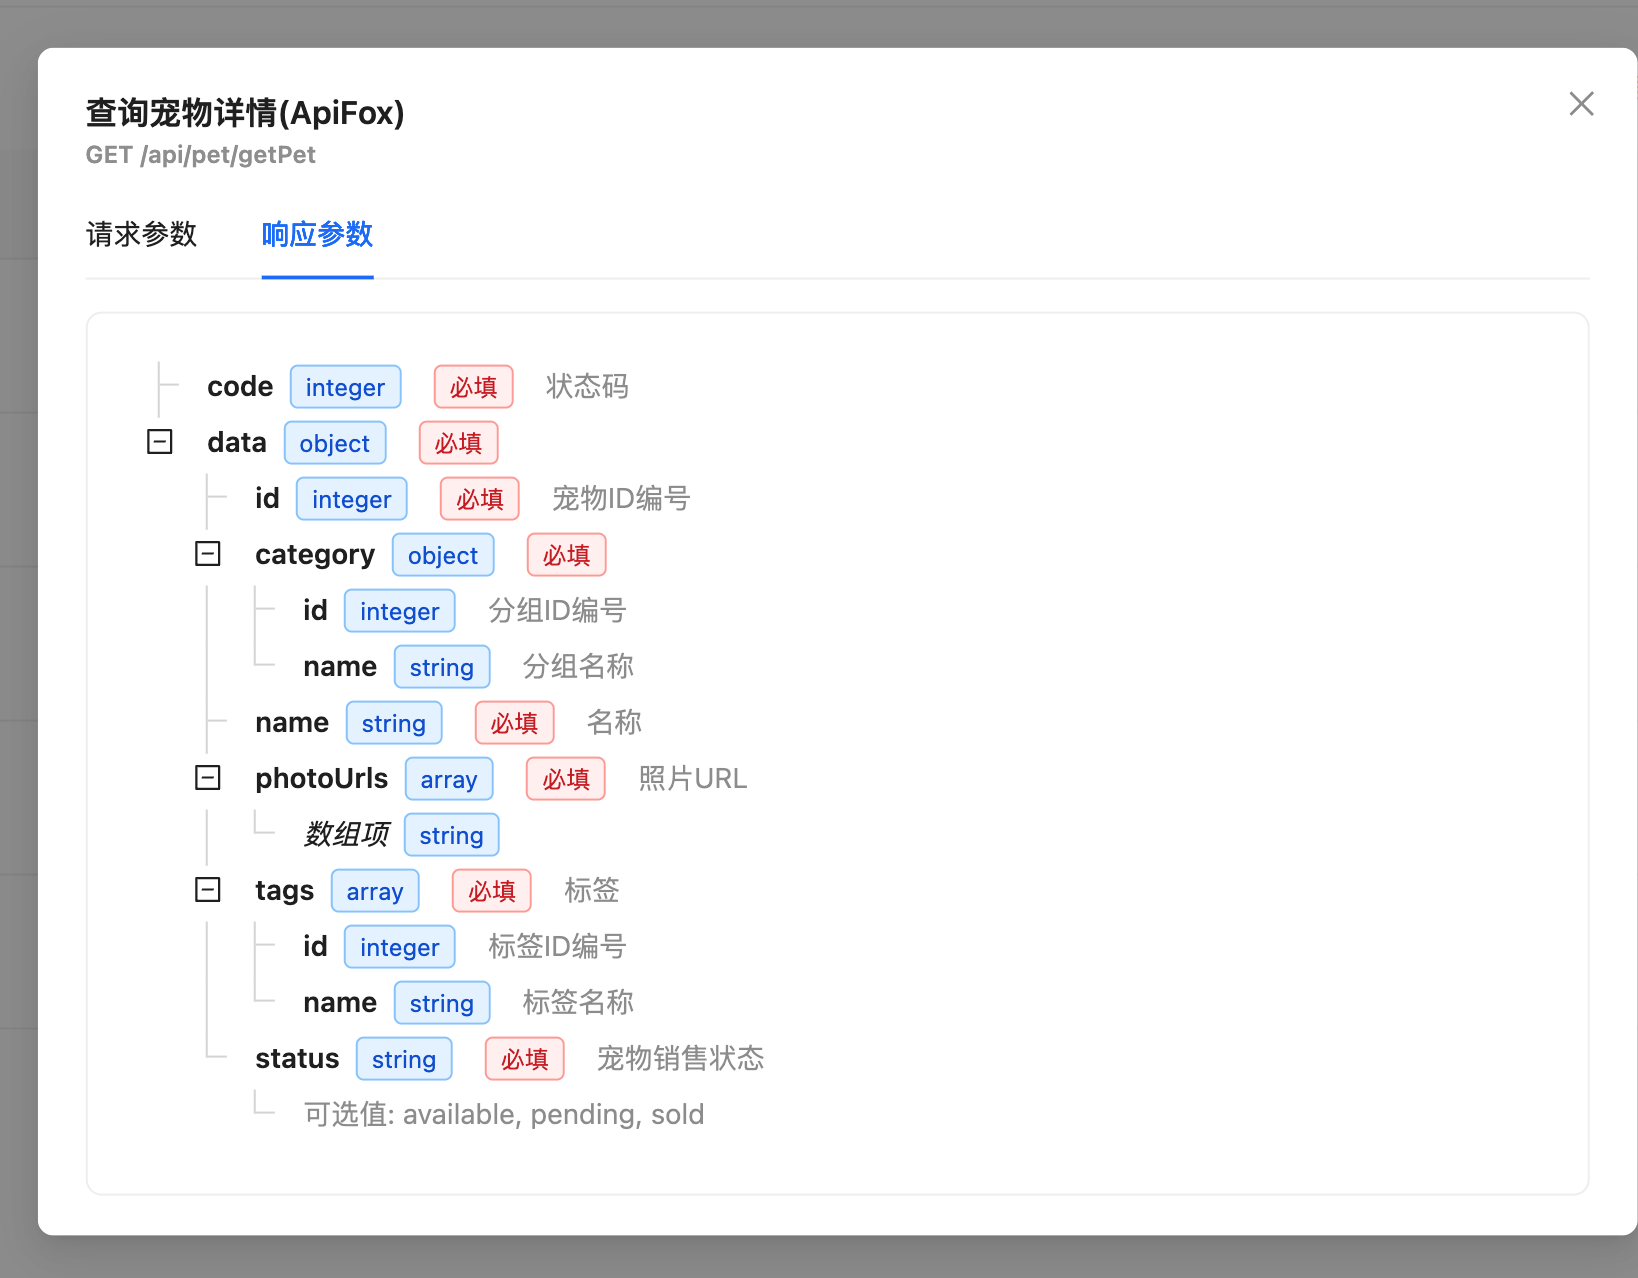1638x1278 pixels.
Task: Click the 必填 badge next to 宠物ID编号
Action: click(x=480, y=499)
